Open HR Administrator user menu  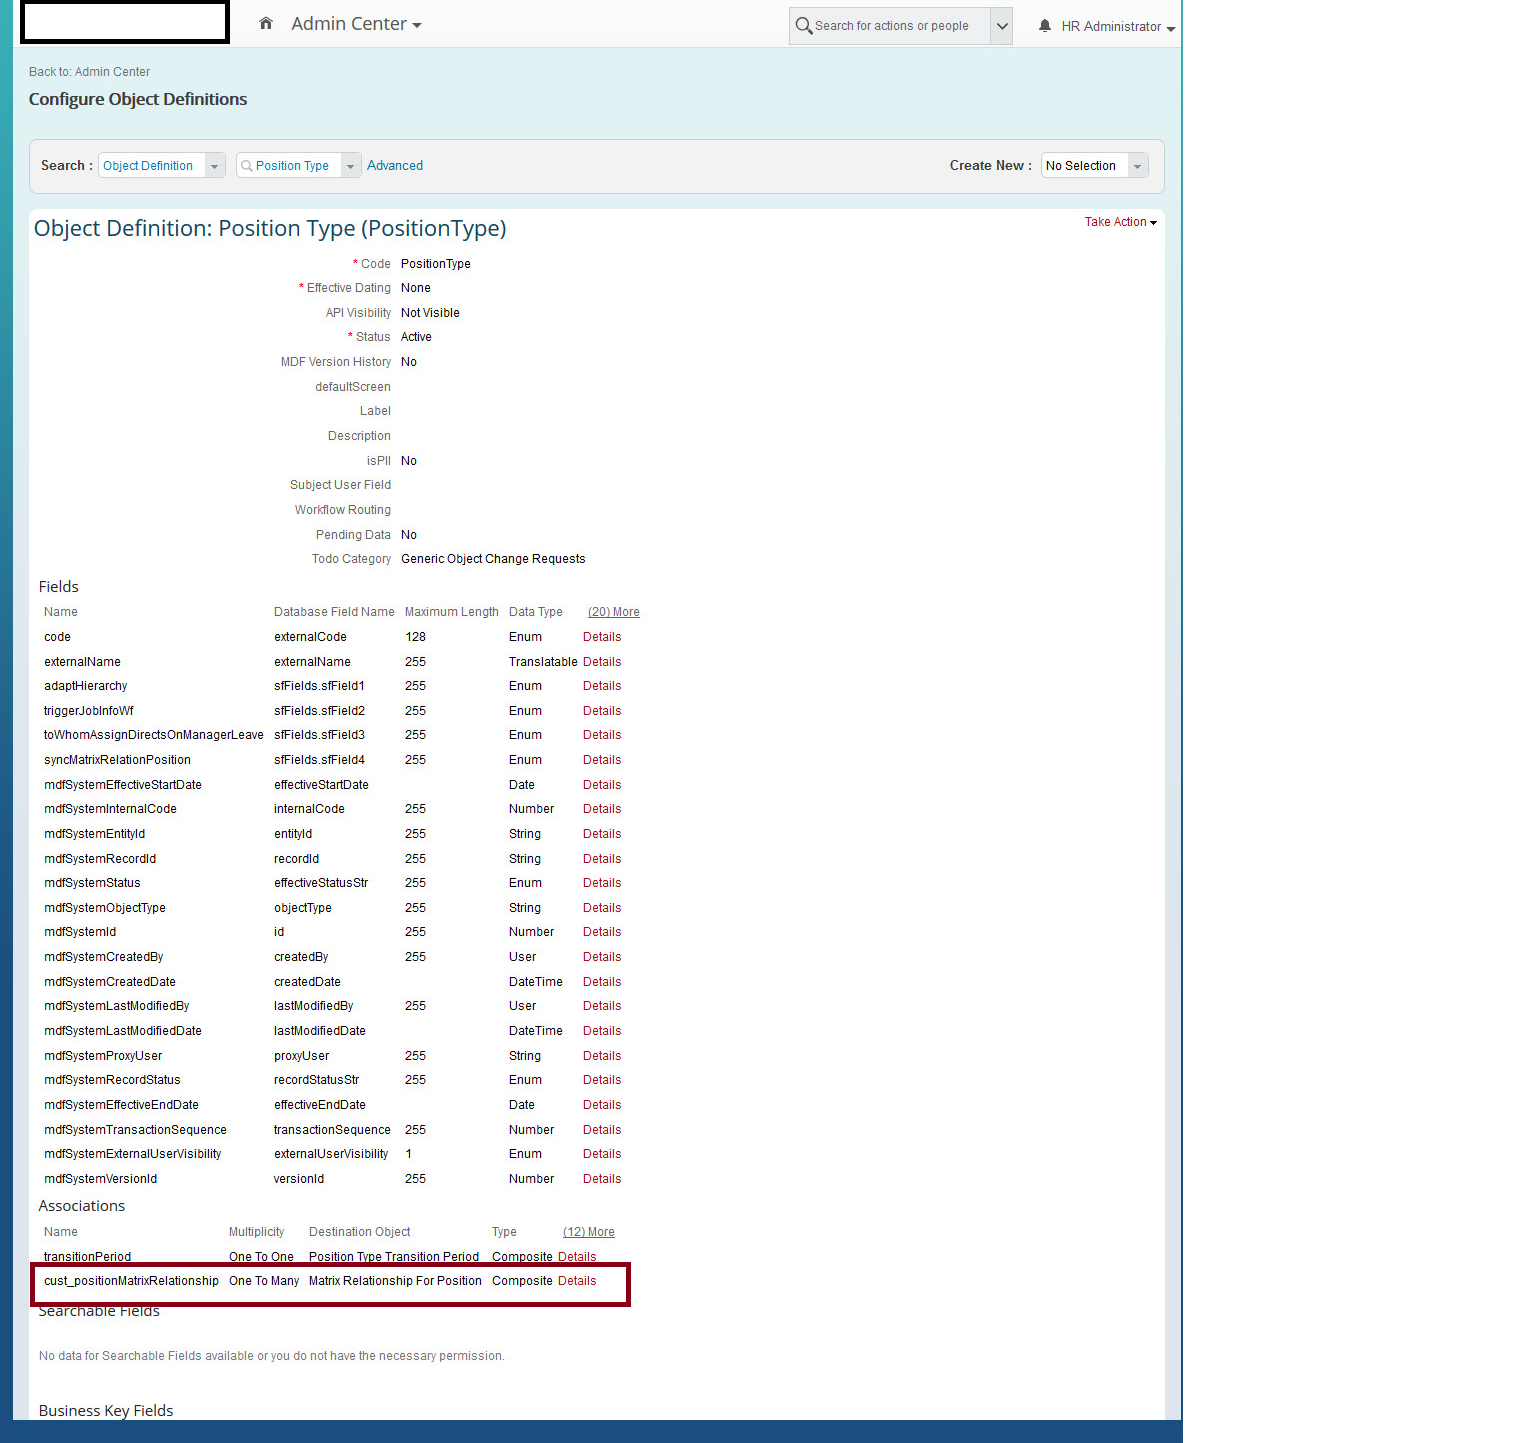pos(1118,27)
